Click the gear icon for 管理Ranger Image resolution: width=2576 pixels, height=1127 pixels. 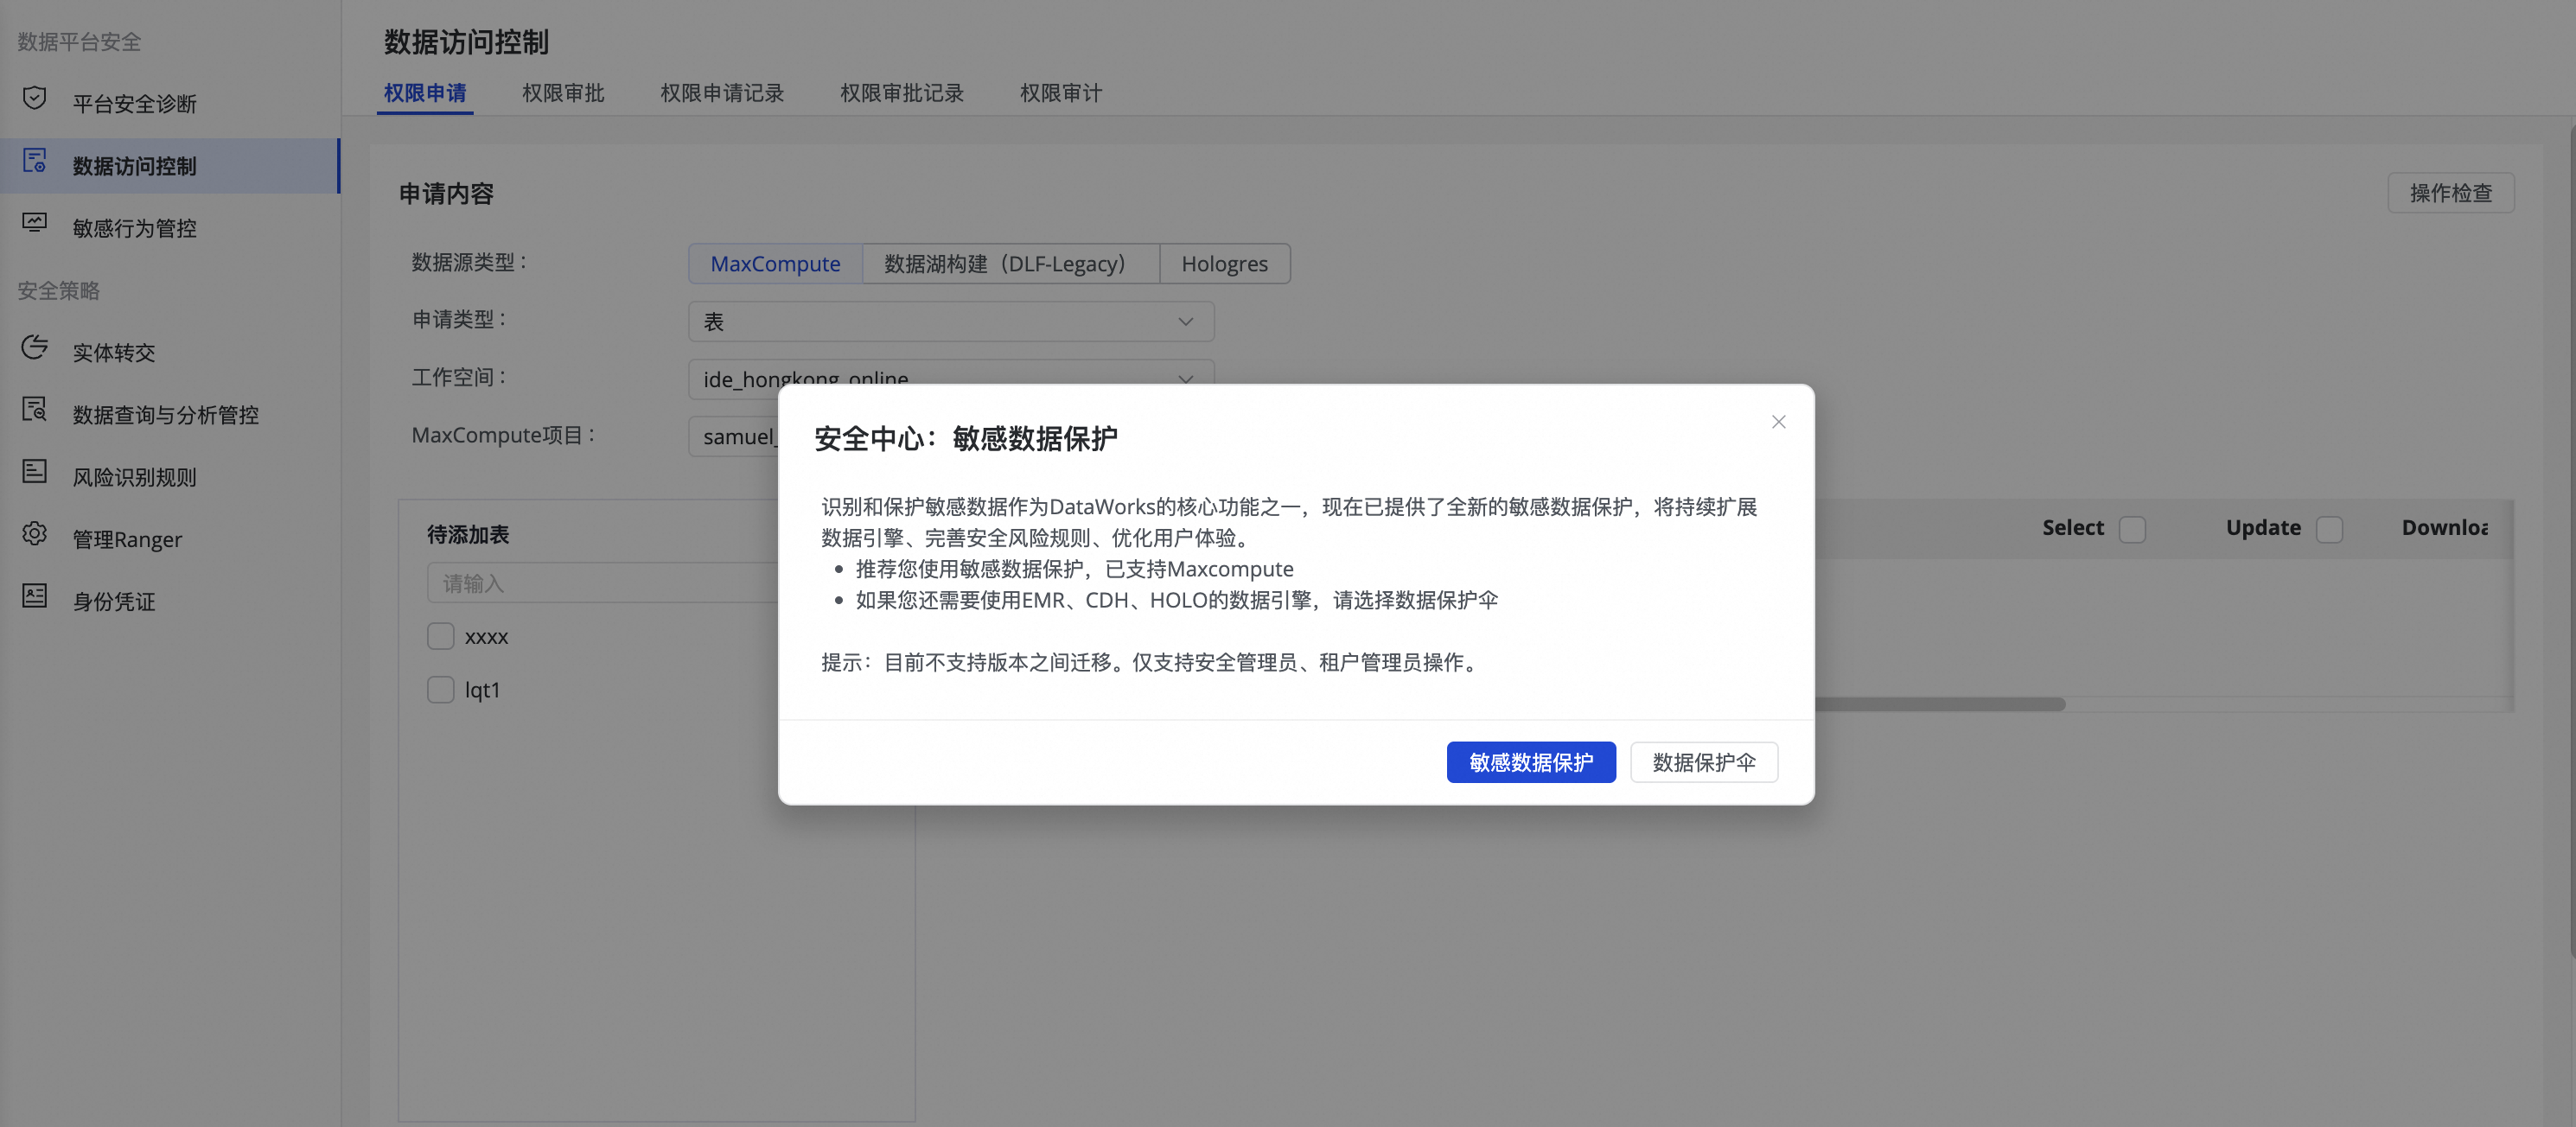coord(35,534)
